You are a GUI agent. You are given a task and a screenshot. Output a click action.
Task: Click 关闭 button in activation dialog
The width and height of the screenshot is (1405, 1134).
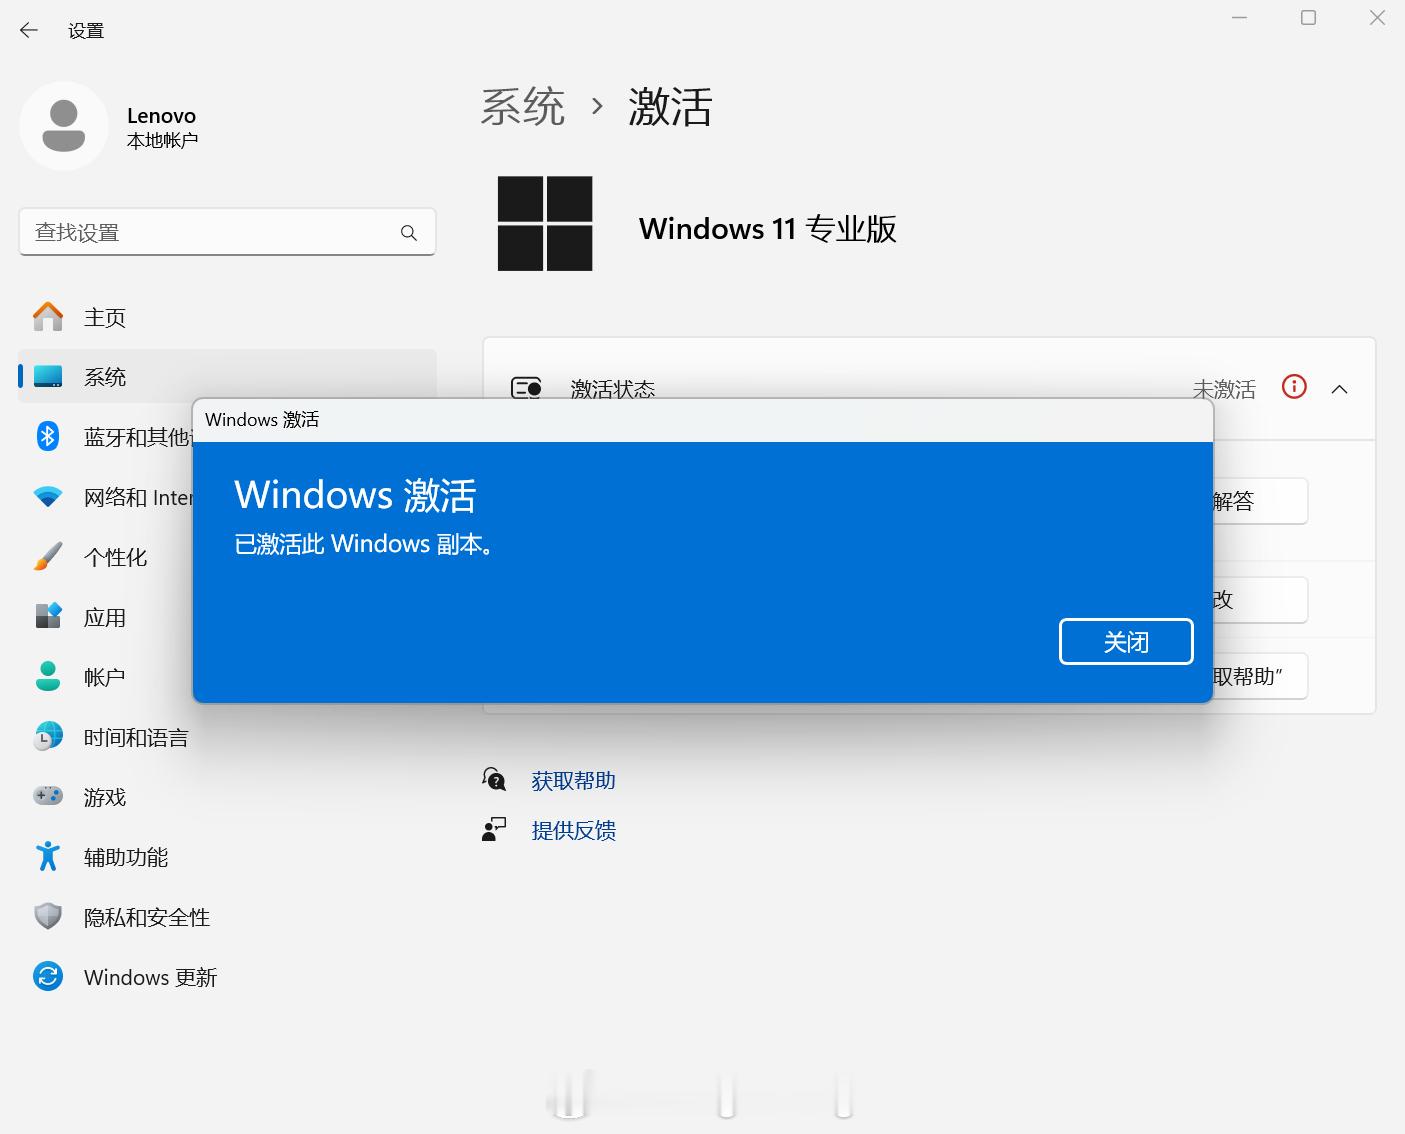pyautogui.click(x=1126, y=641)
